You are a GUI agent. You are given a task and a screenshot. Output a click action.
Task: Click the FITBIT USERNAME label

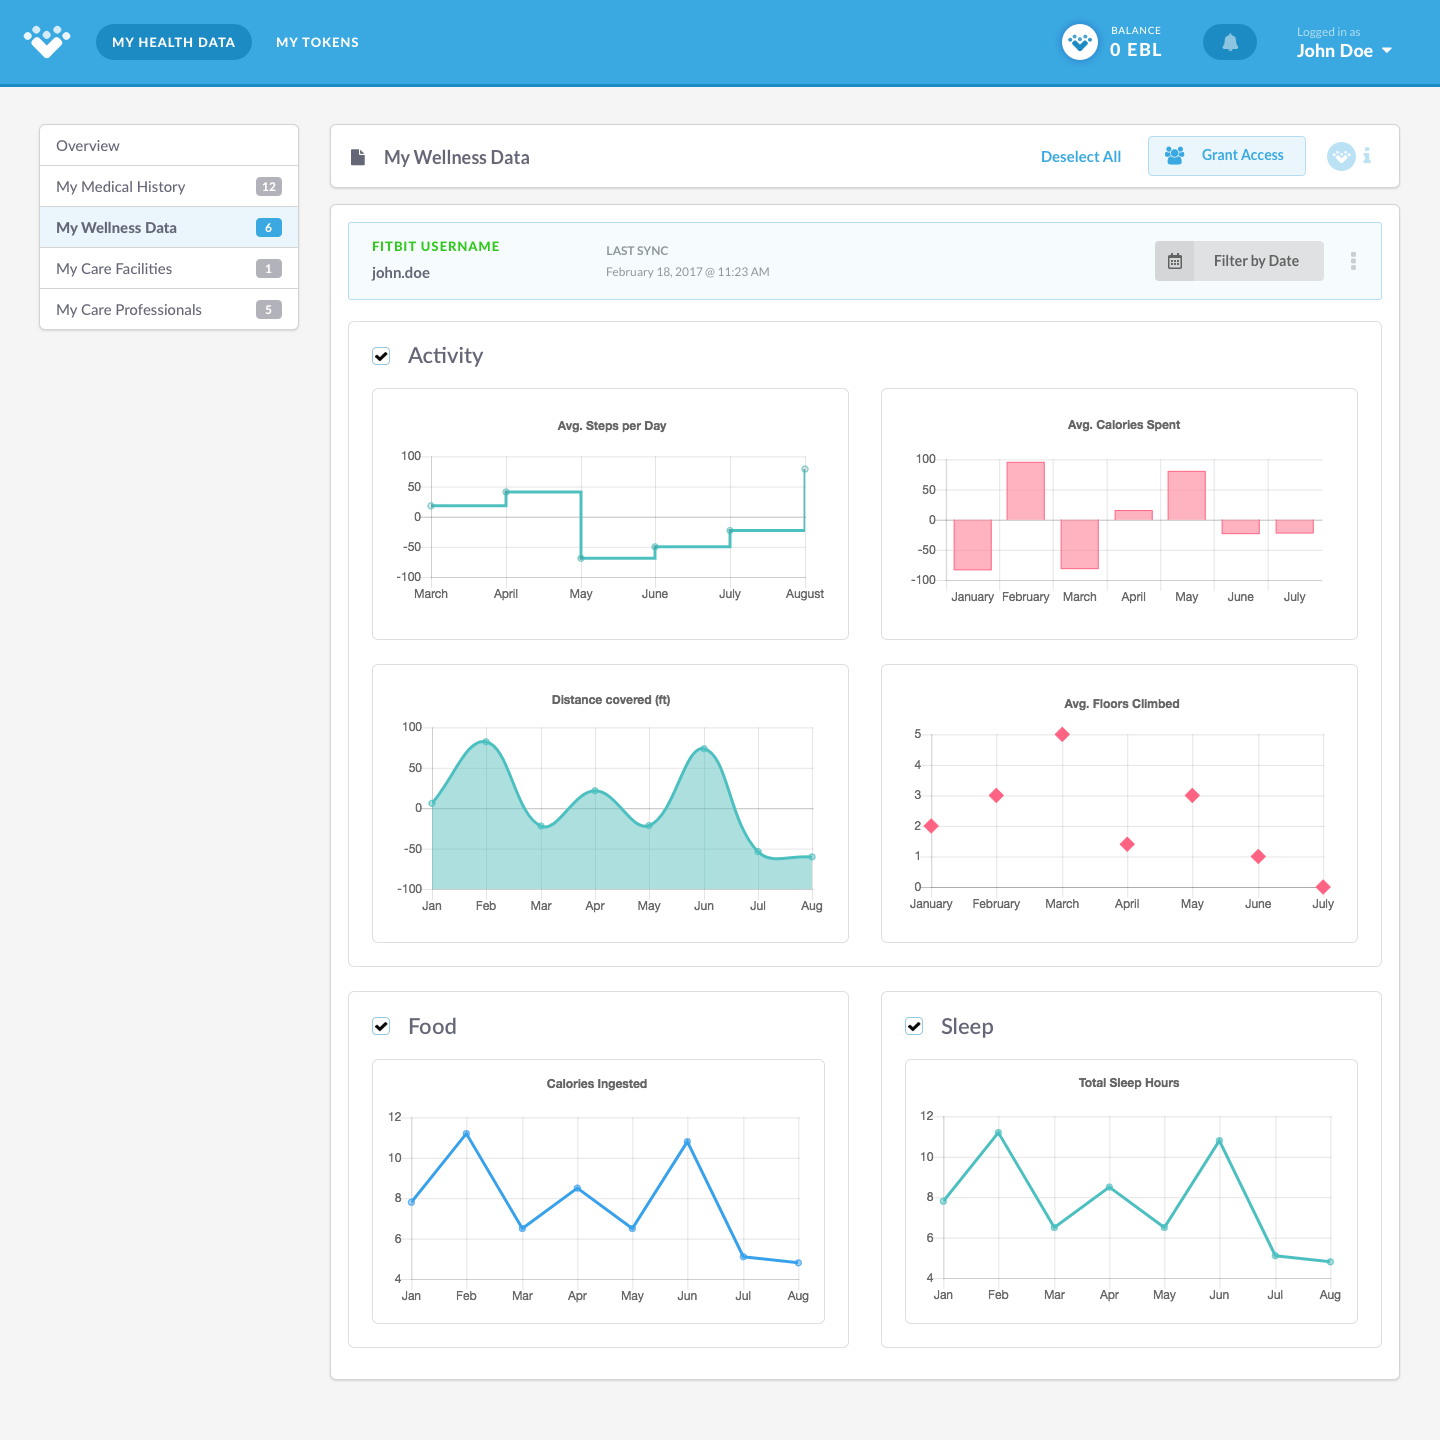coord(436,247)
